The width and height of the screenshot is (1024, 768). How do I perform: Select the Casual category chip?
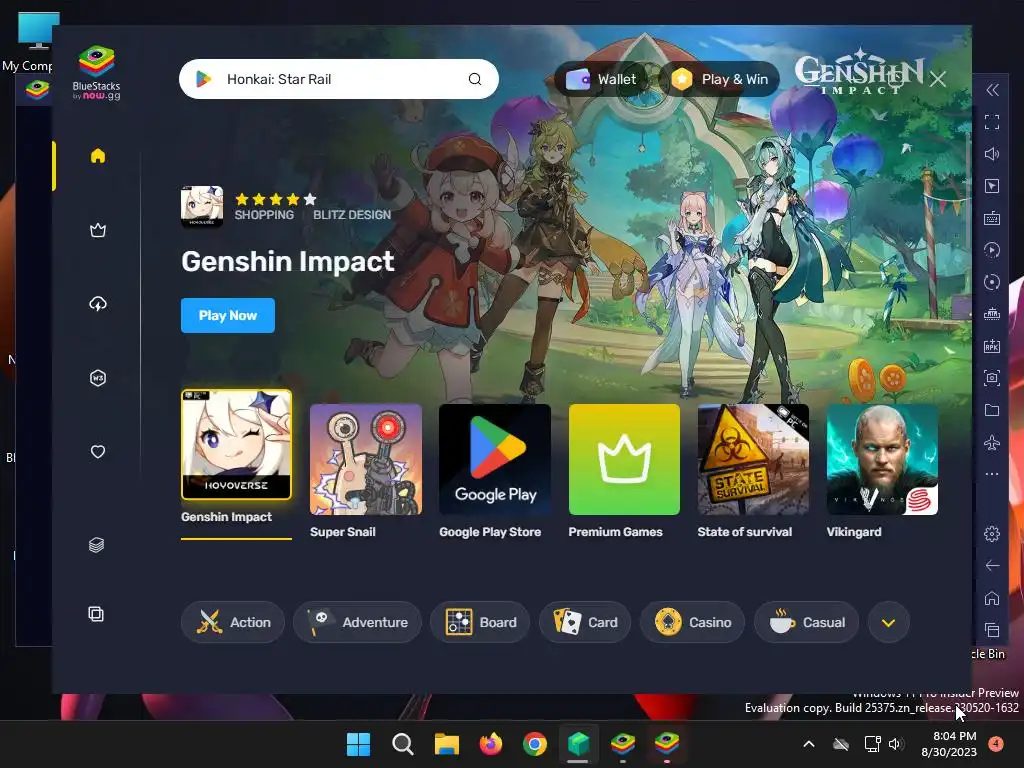point(807,622)
